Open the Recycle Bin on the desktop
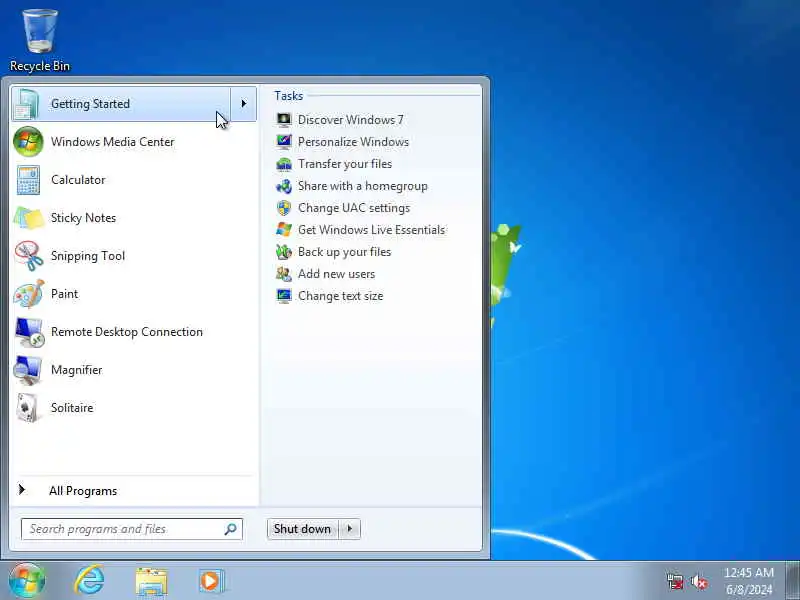The height and width of the screenshot is (600, 800). tap(40, 40)
